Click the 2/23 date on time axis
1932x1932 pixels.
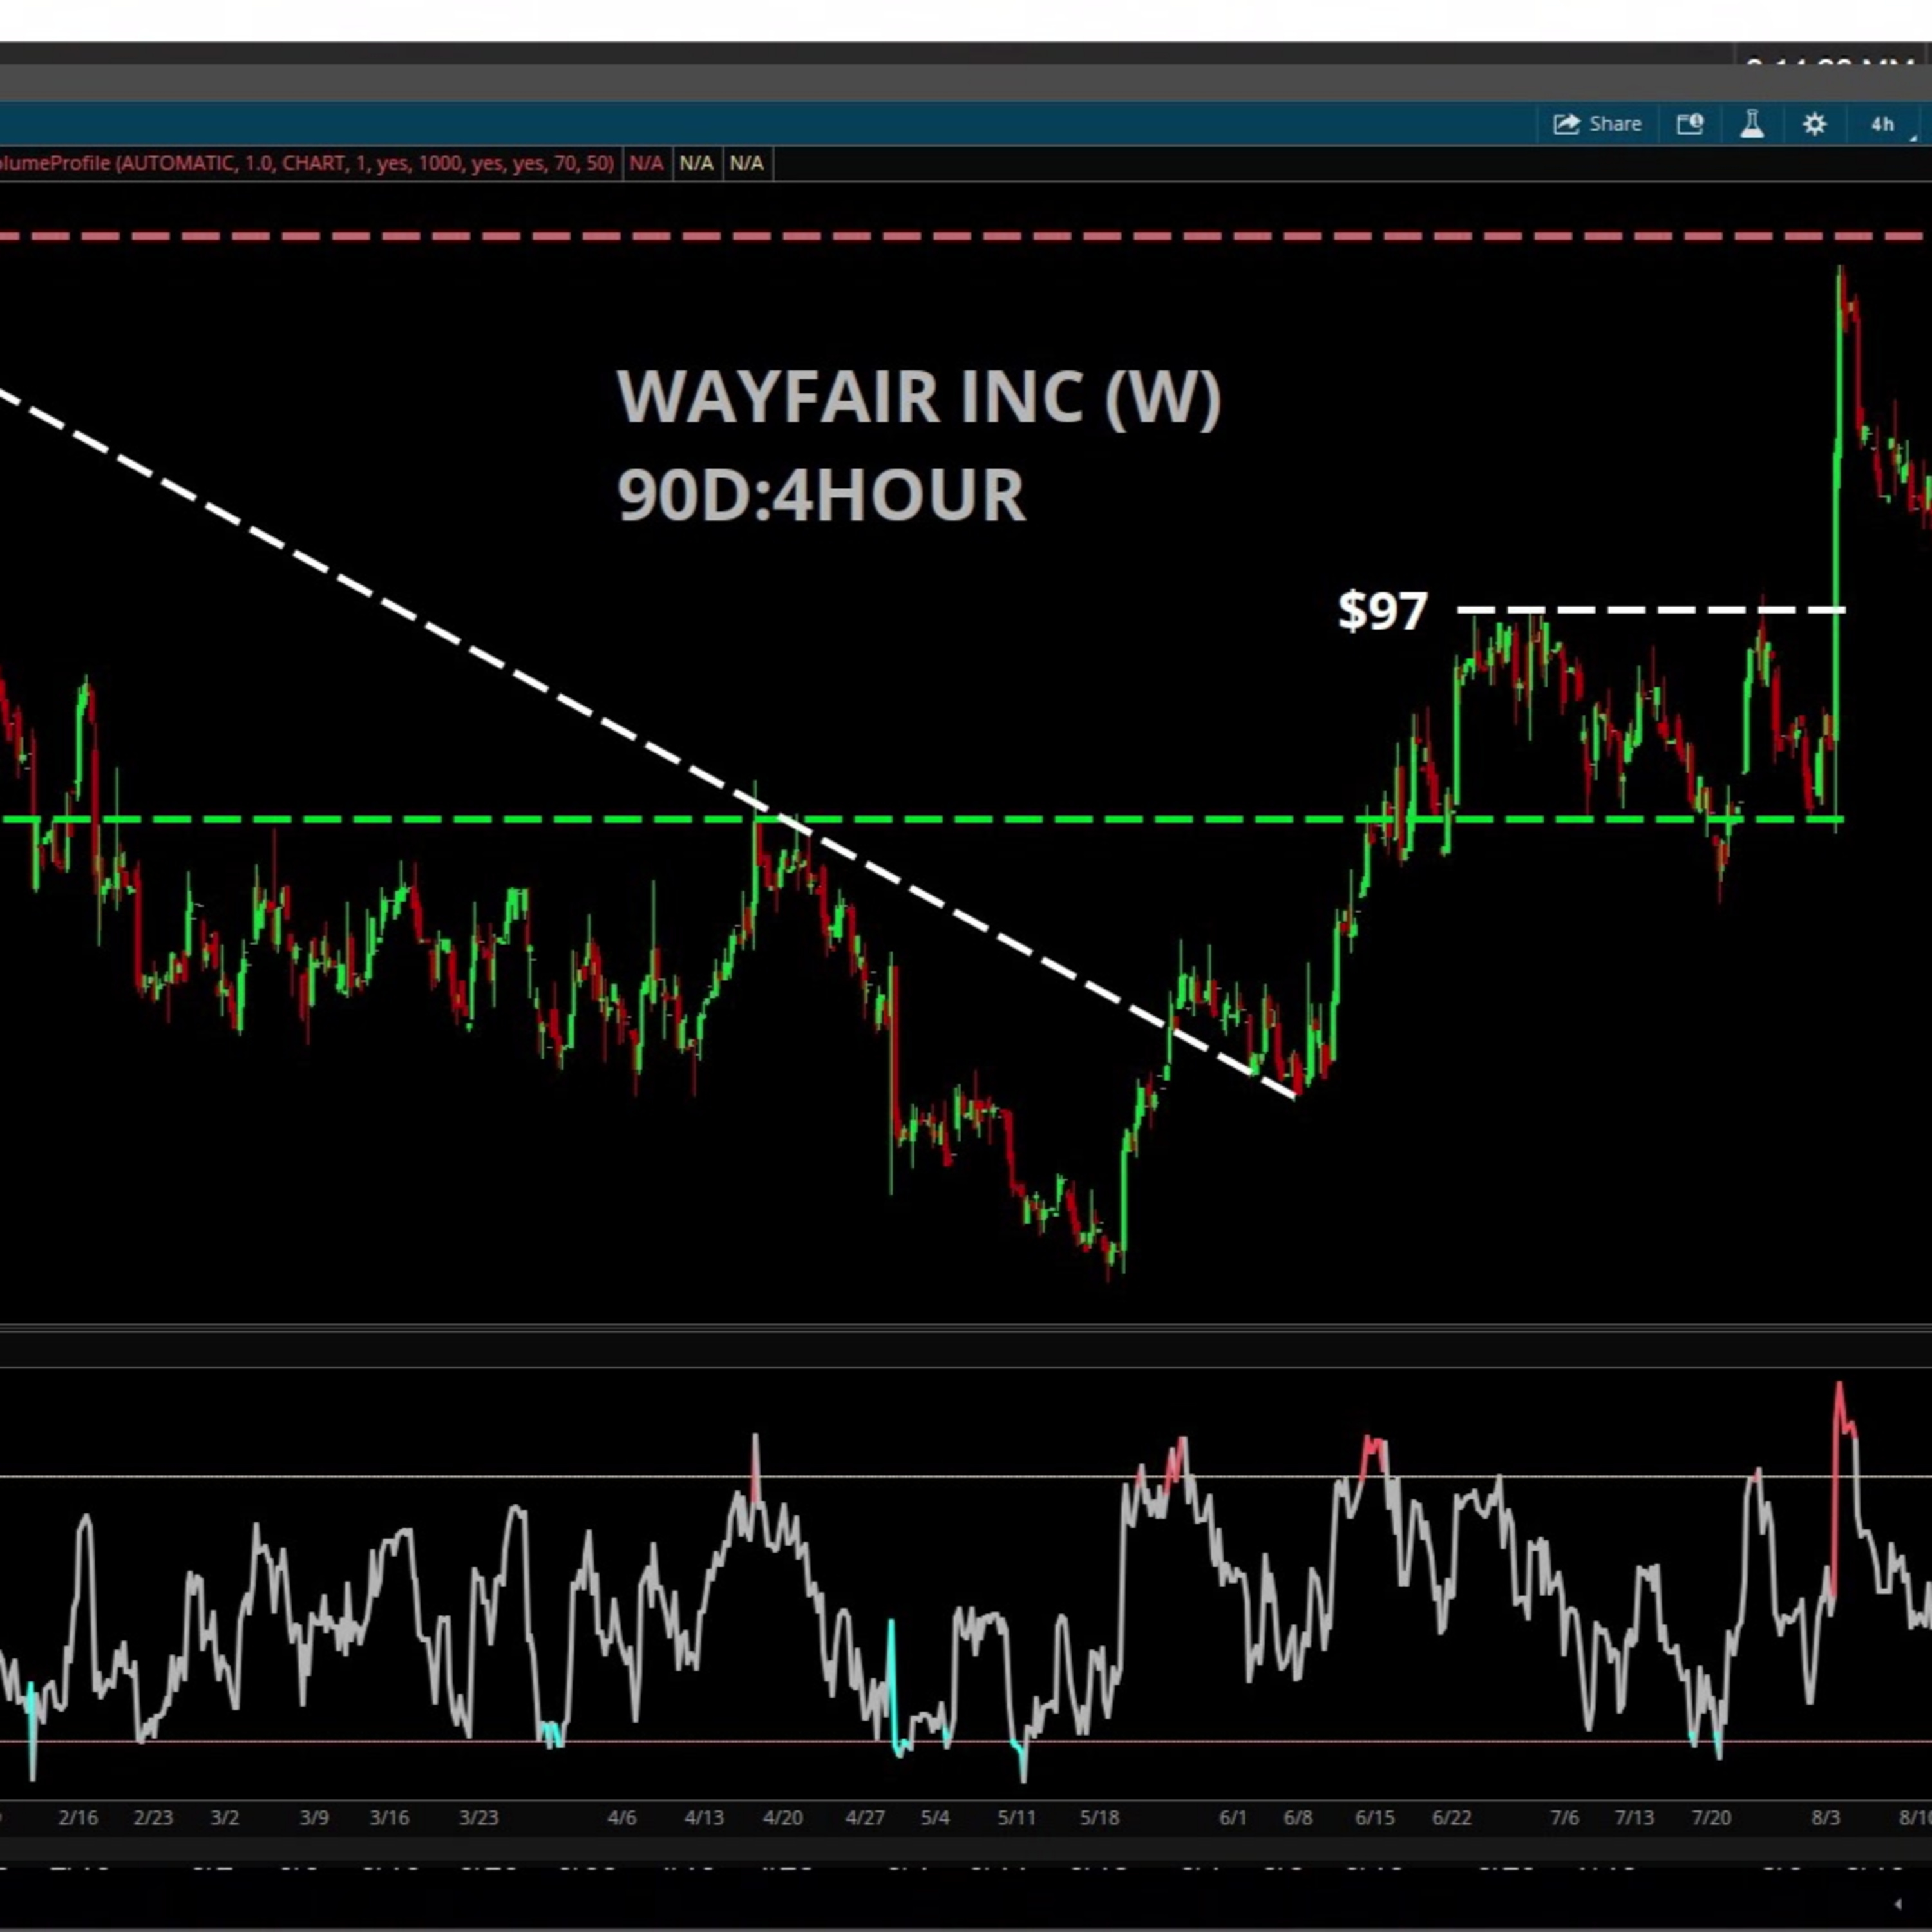153,1817
